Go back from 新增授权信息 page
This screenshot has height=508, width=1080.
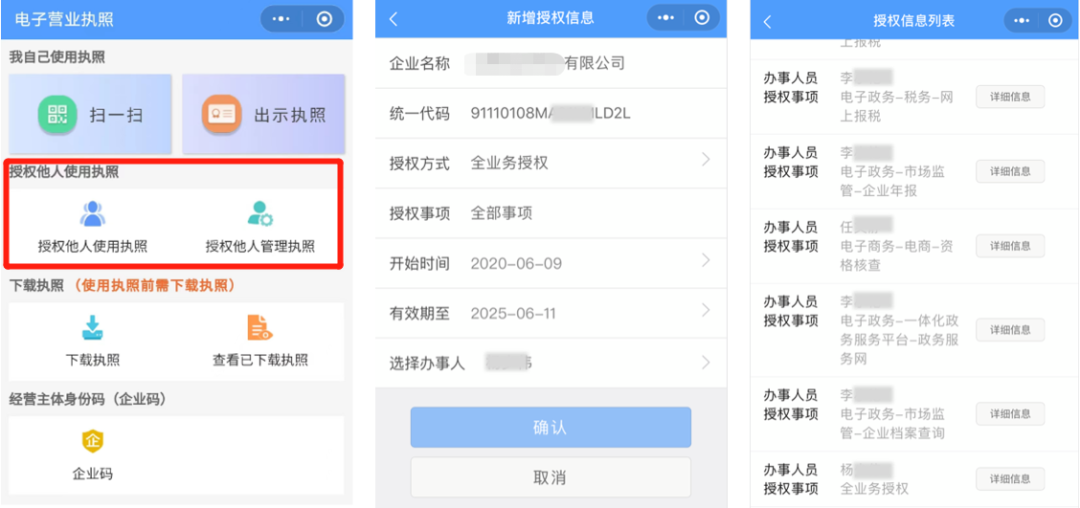click(393, 19)
